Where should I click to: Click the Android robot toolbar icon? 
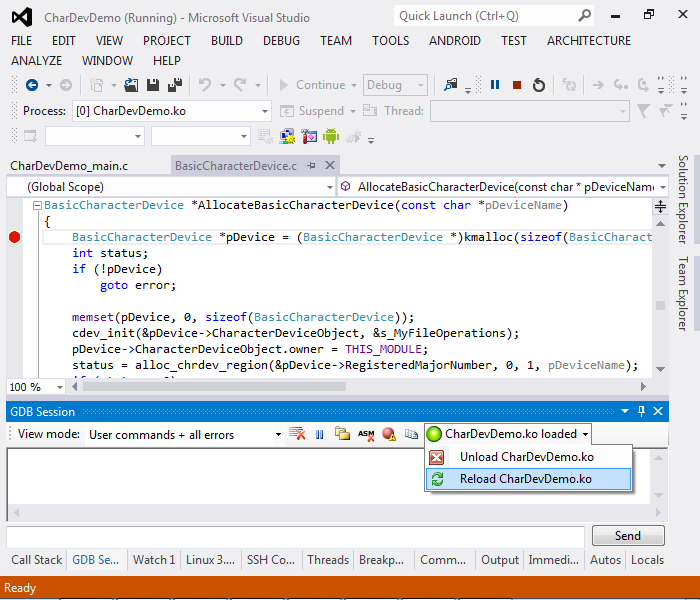pos(331,136)
